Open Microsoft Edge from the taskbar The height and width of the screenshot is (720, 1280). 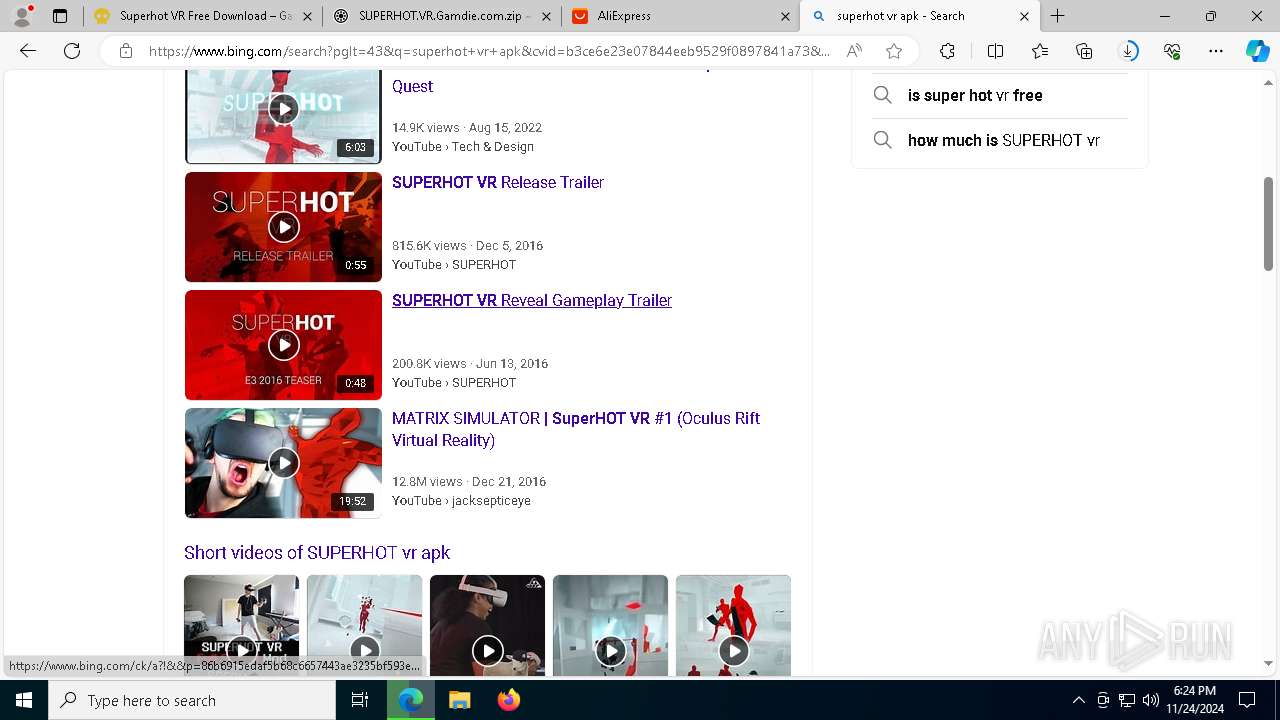pyautogui.click(x=411, y=700)
